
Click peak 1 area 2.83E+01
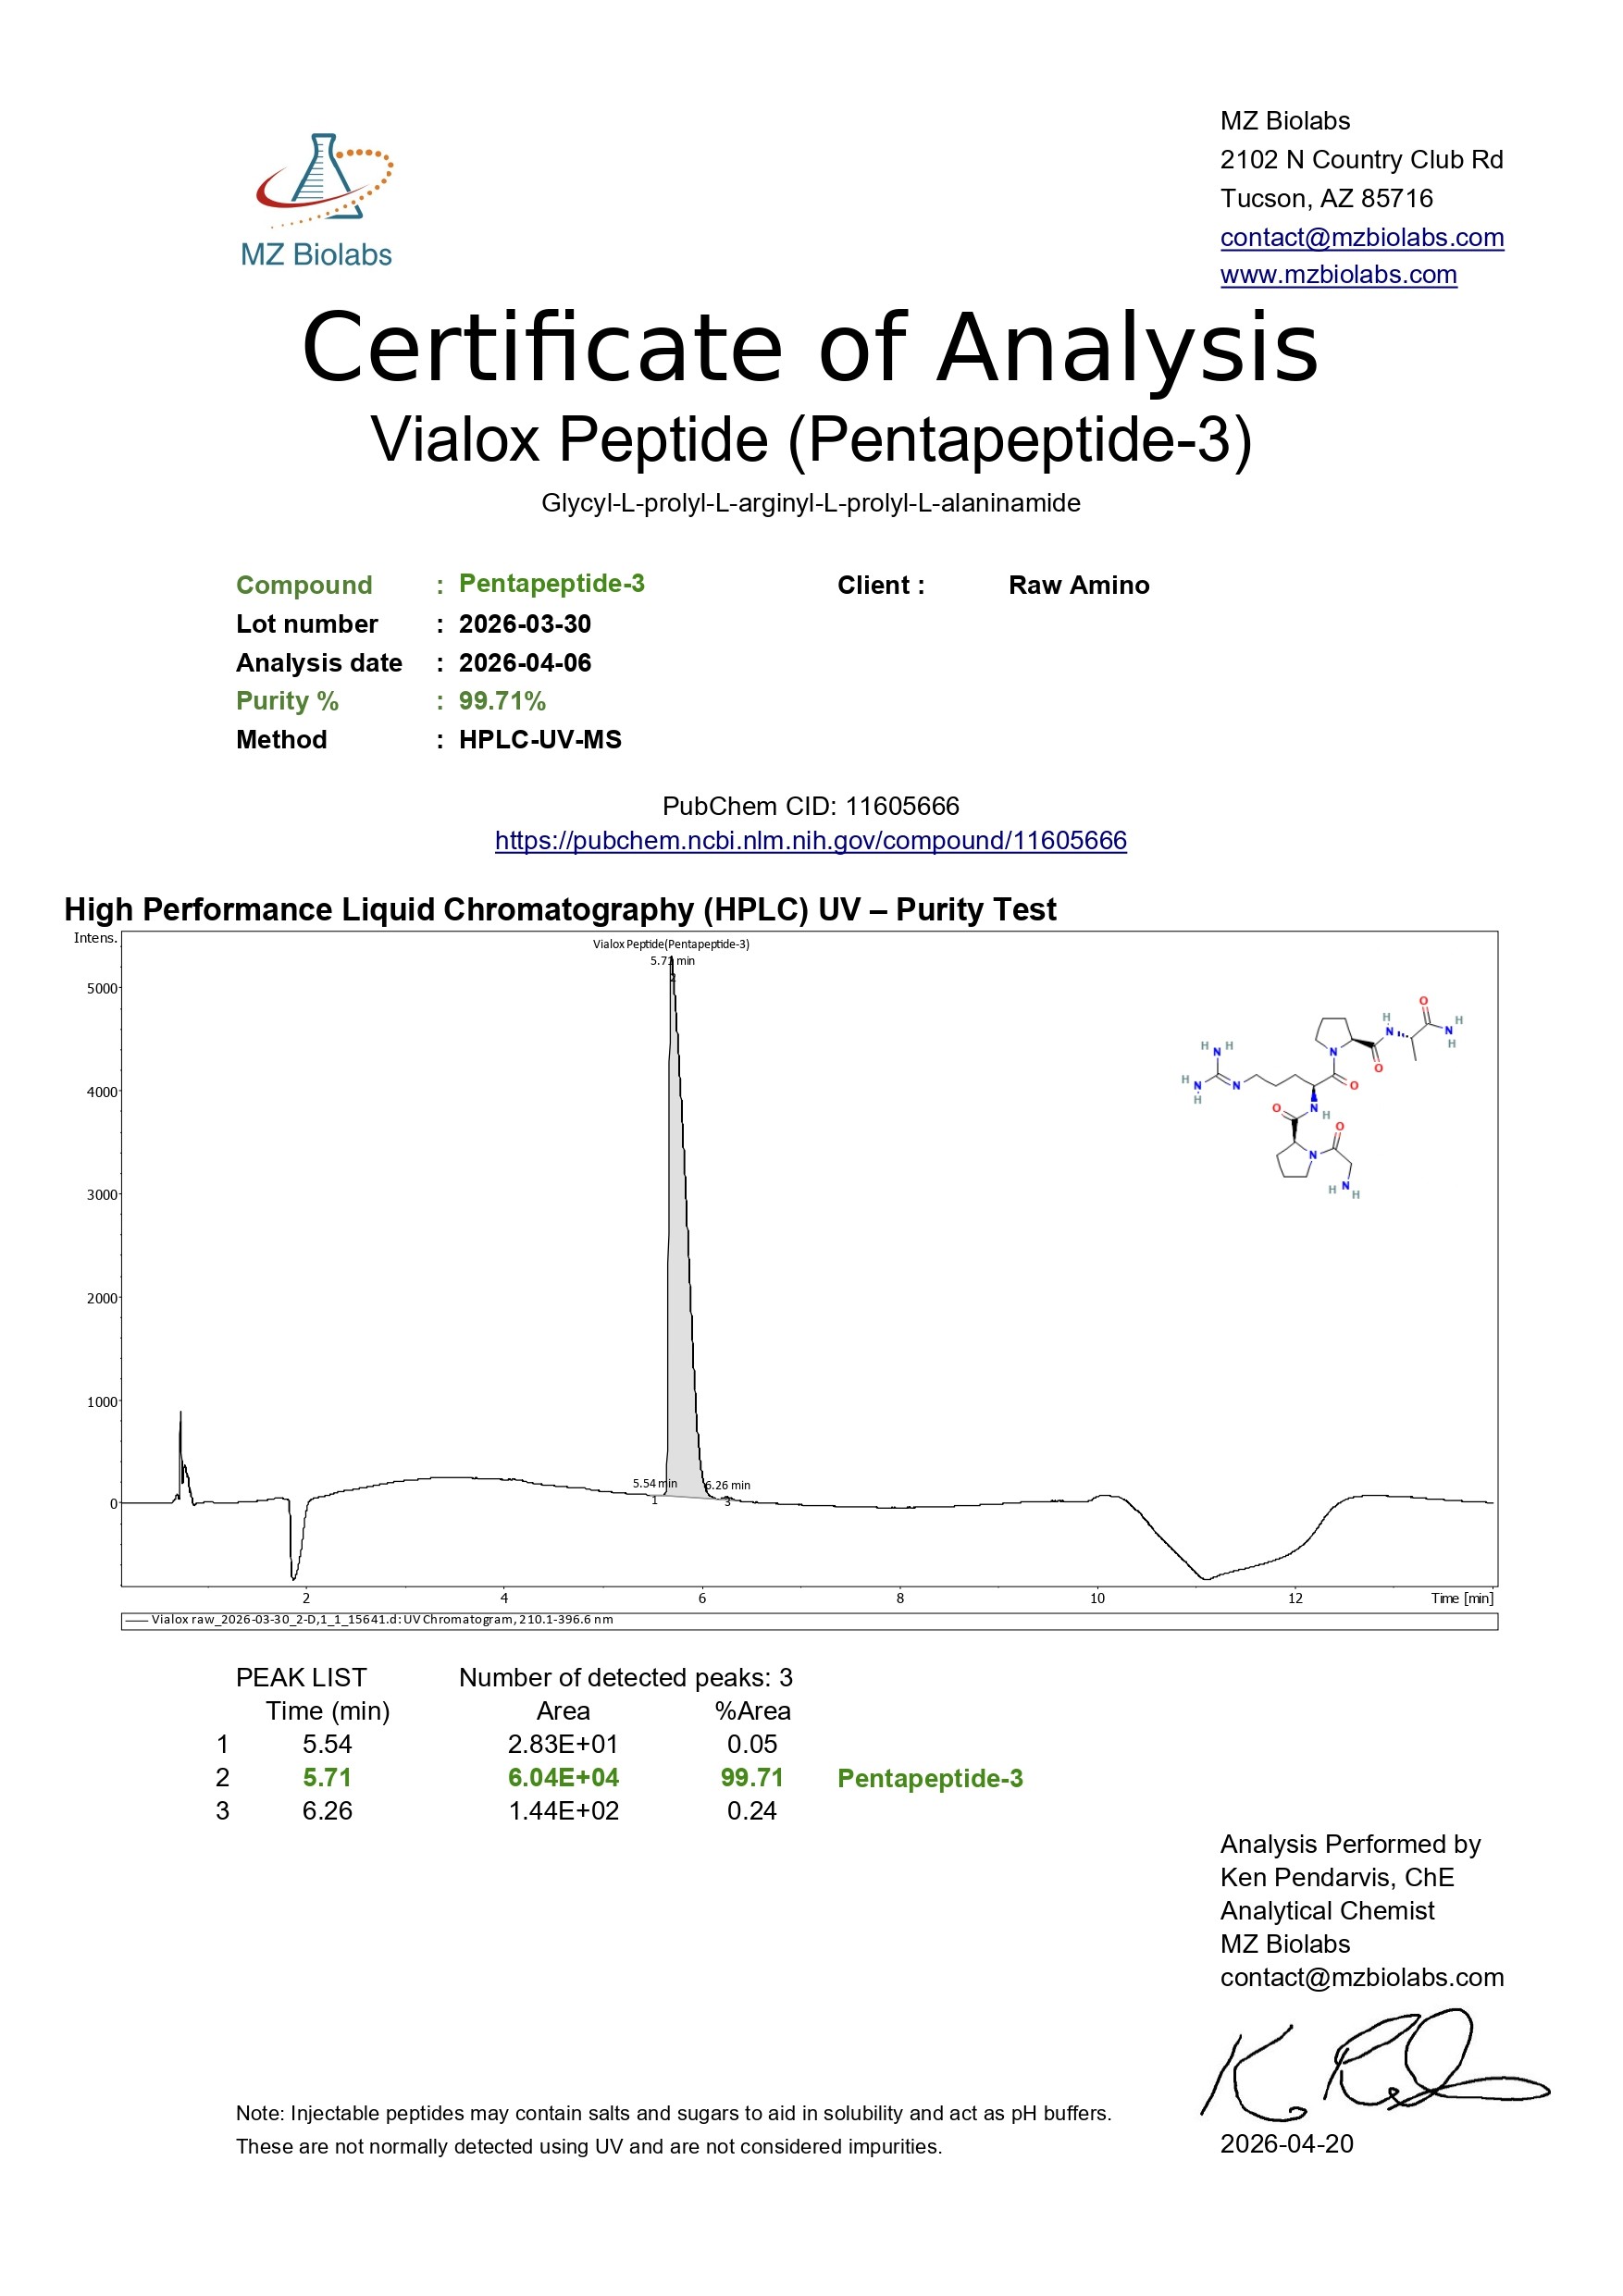[x=563, y=1744]
